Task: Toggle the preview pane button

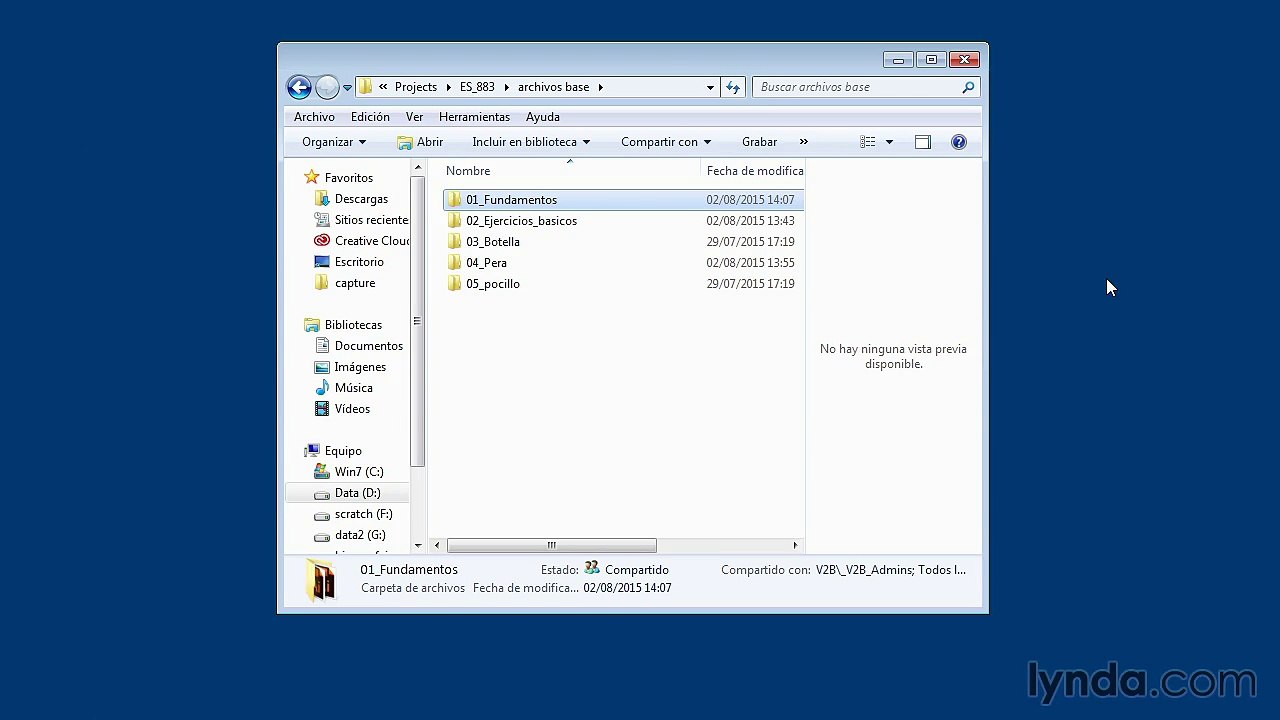Action: (922, 142)
